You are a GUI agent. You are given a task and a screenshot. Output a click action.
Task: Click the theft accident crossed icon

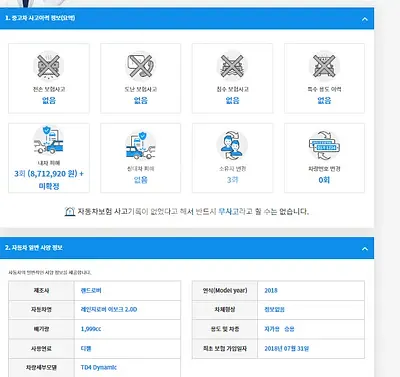pos(140,66)
